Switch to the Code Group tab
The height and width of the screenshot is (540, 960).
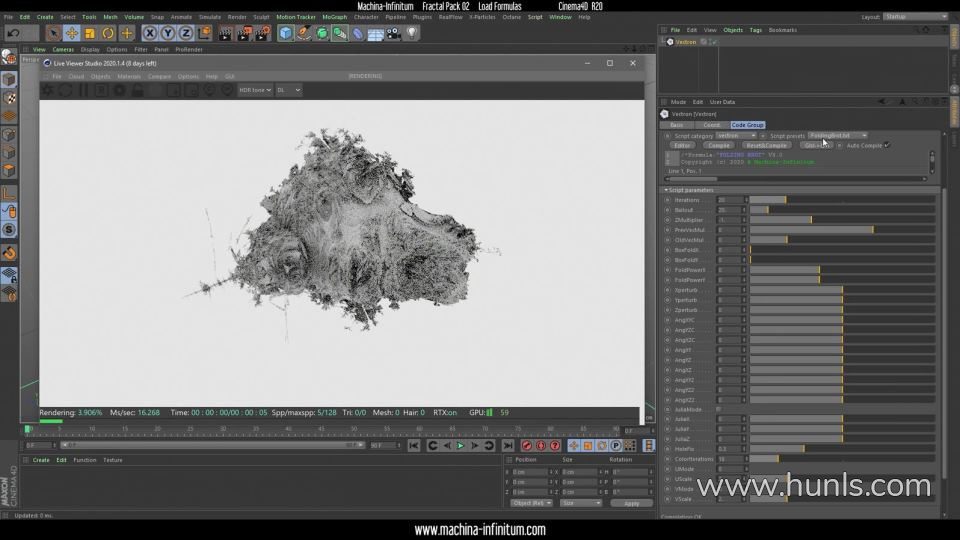click(747, 125)
